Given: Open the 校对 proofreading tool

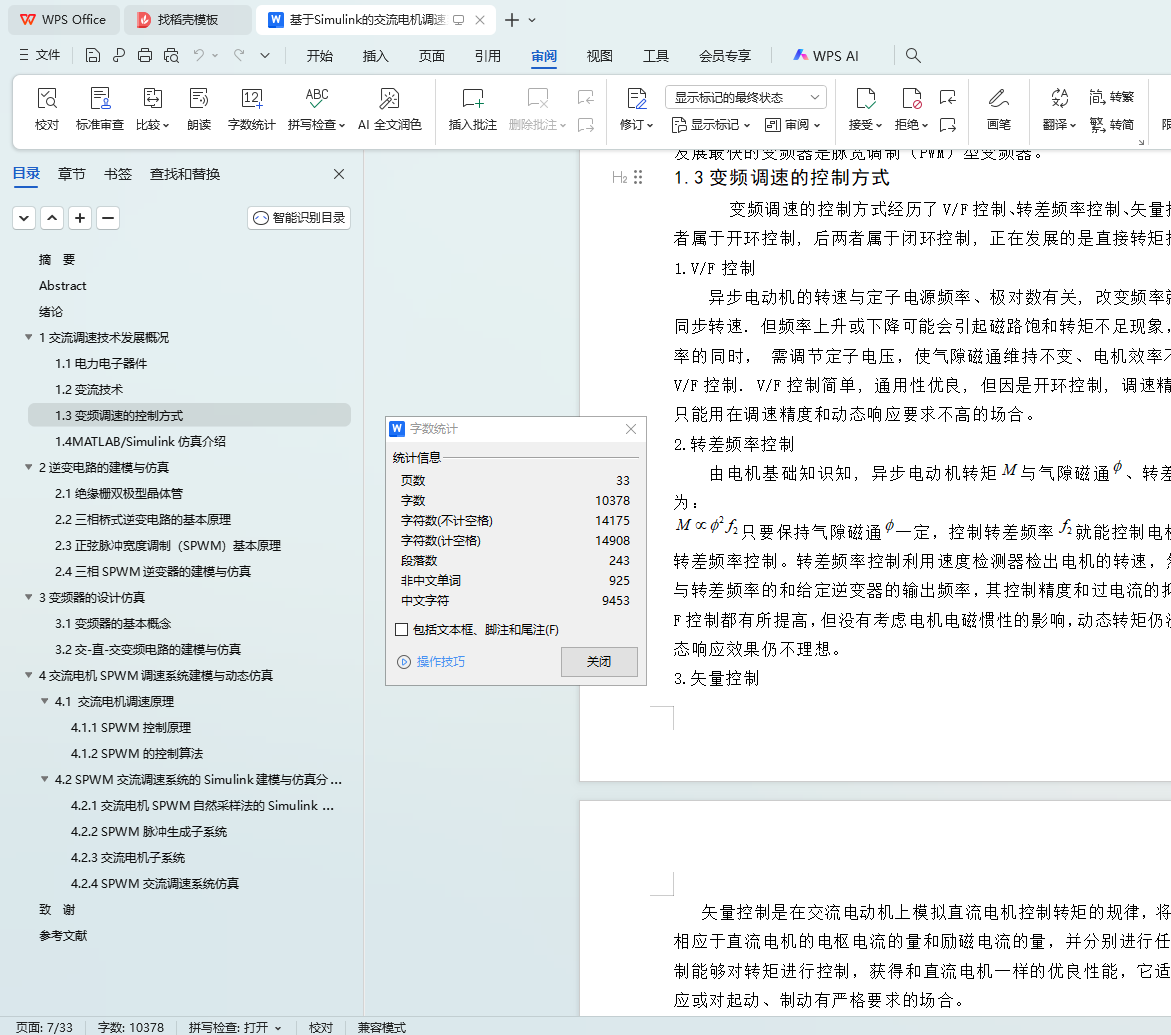Looking at the screenshot, I should (x=47, y=109).
